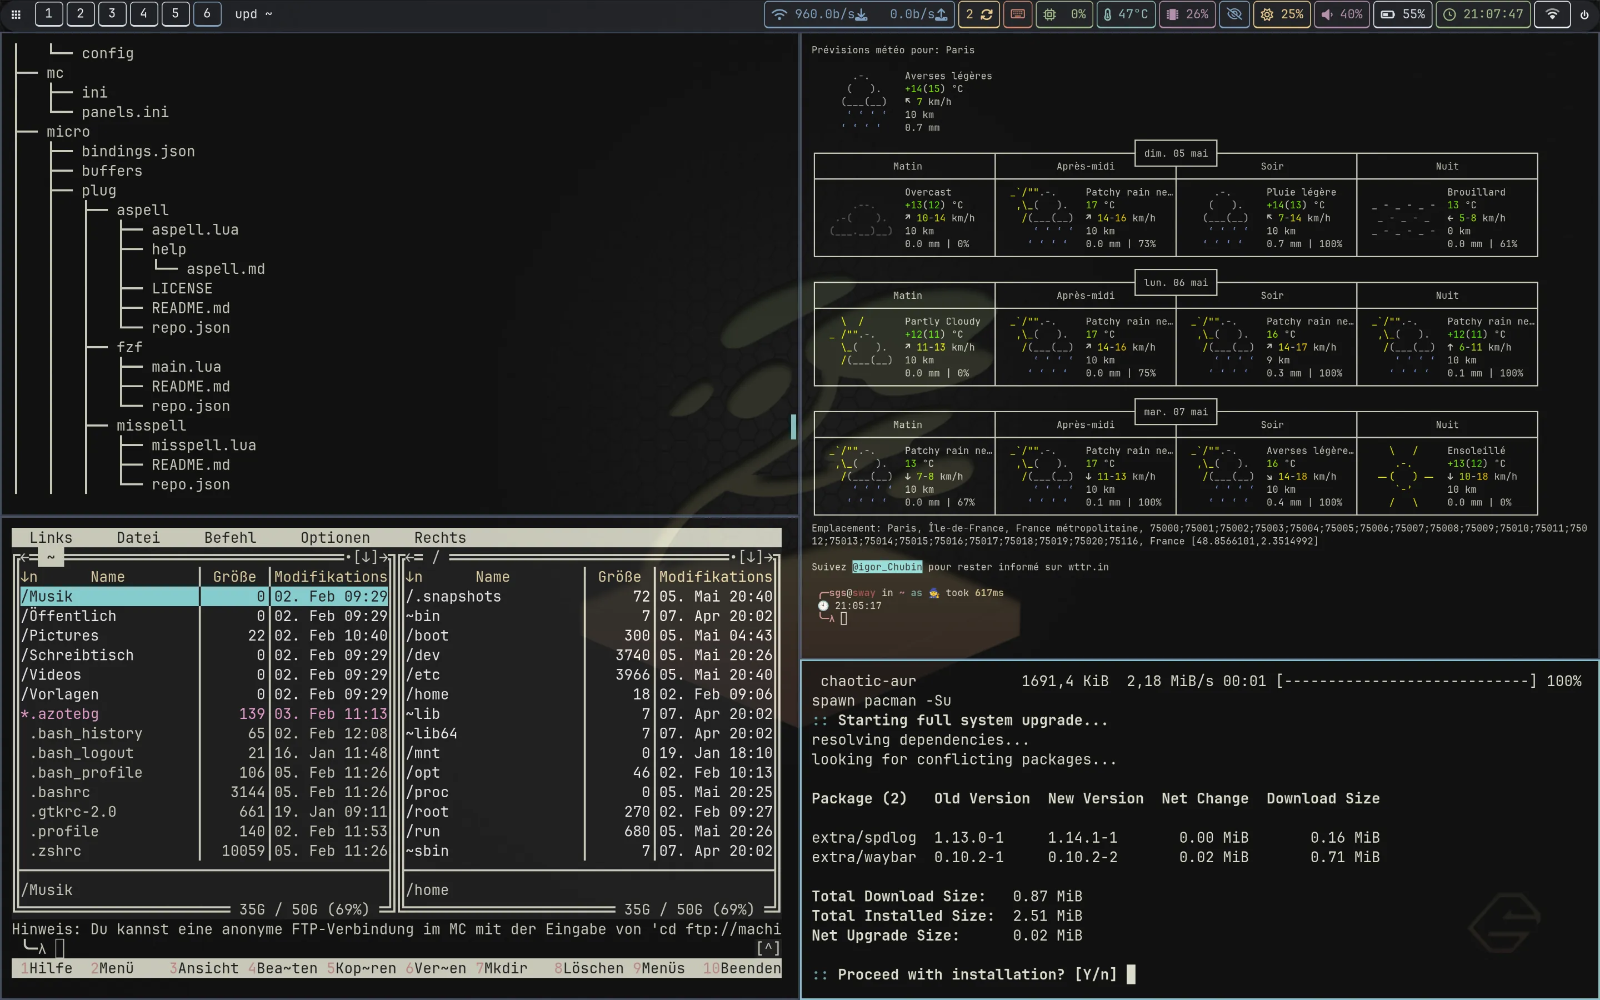Toggle the idle inhibitor eye icon

tap(1234, 14)
